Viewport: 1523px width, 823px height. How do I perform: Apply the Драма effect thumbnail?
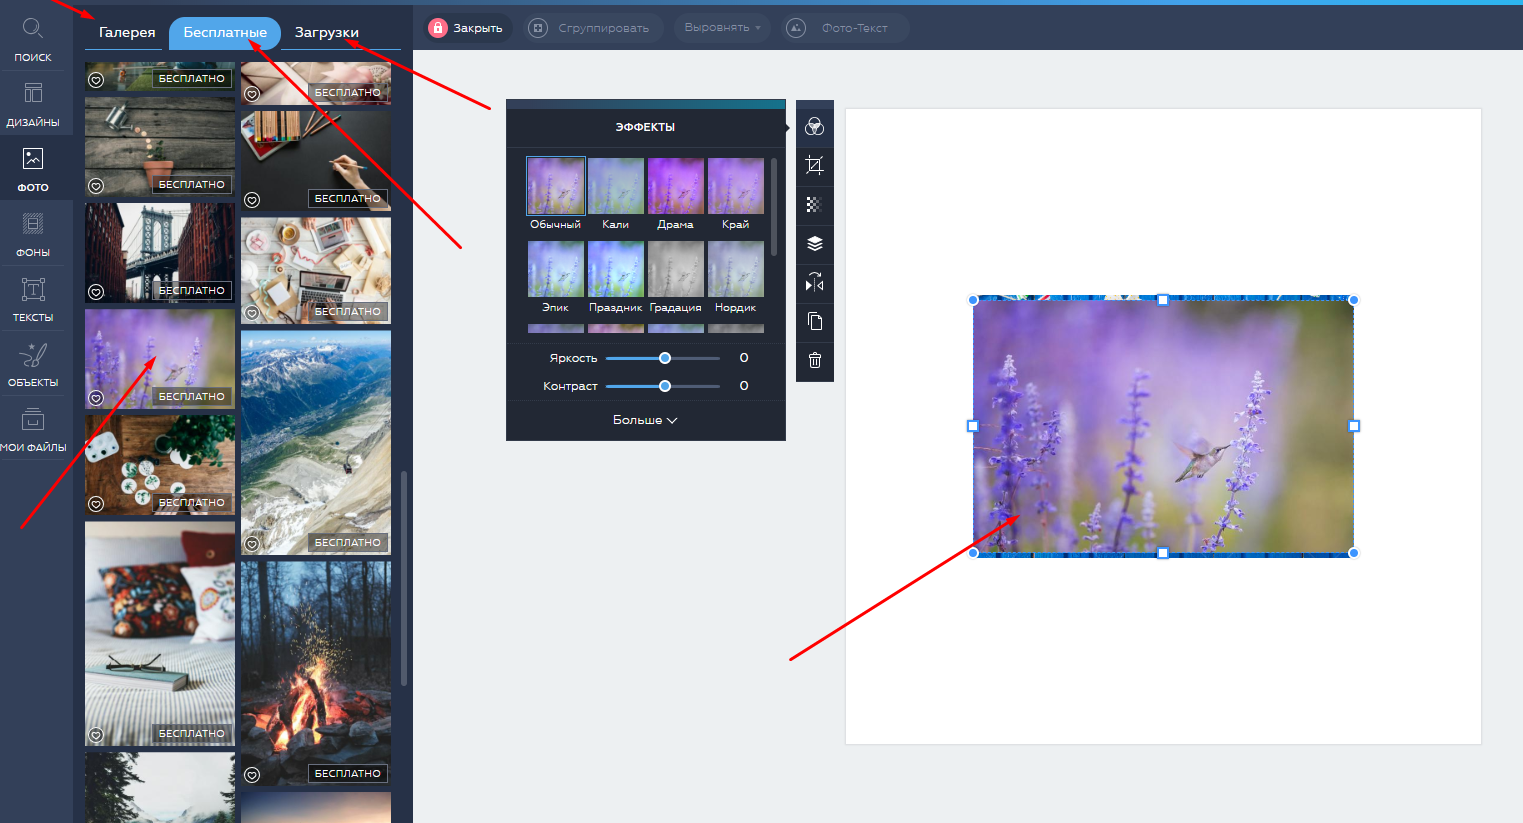[x=675, y=187]
